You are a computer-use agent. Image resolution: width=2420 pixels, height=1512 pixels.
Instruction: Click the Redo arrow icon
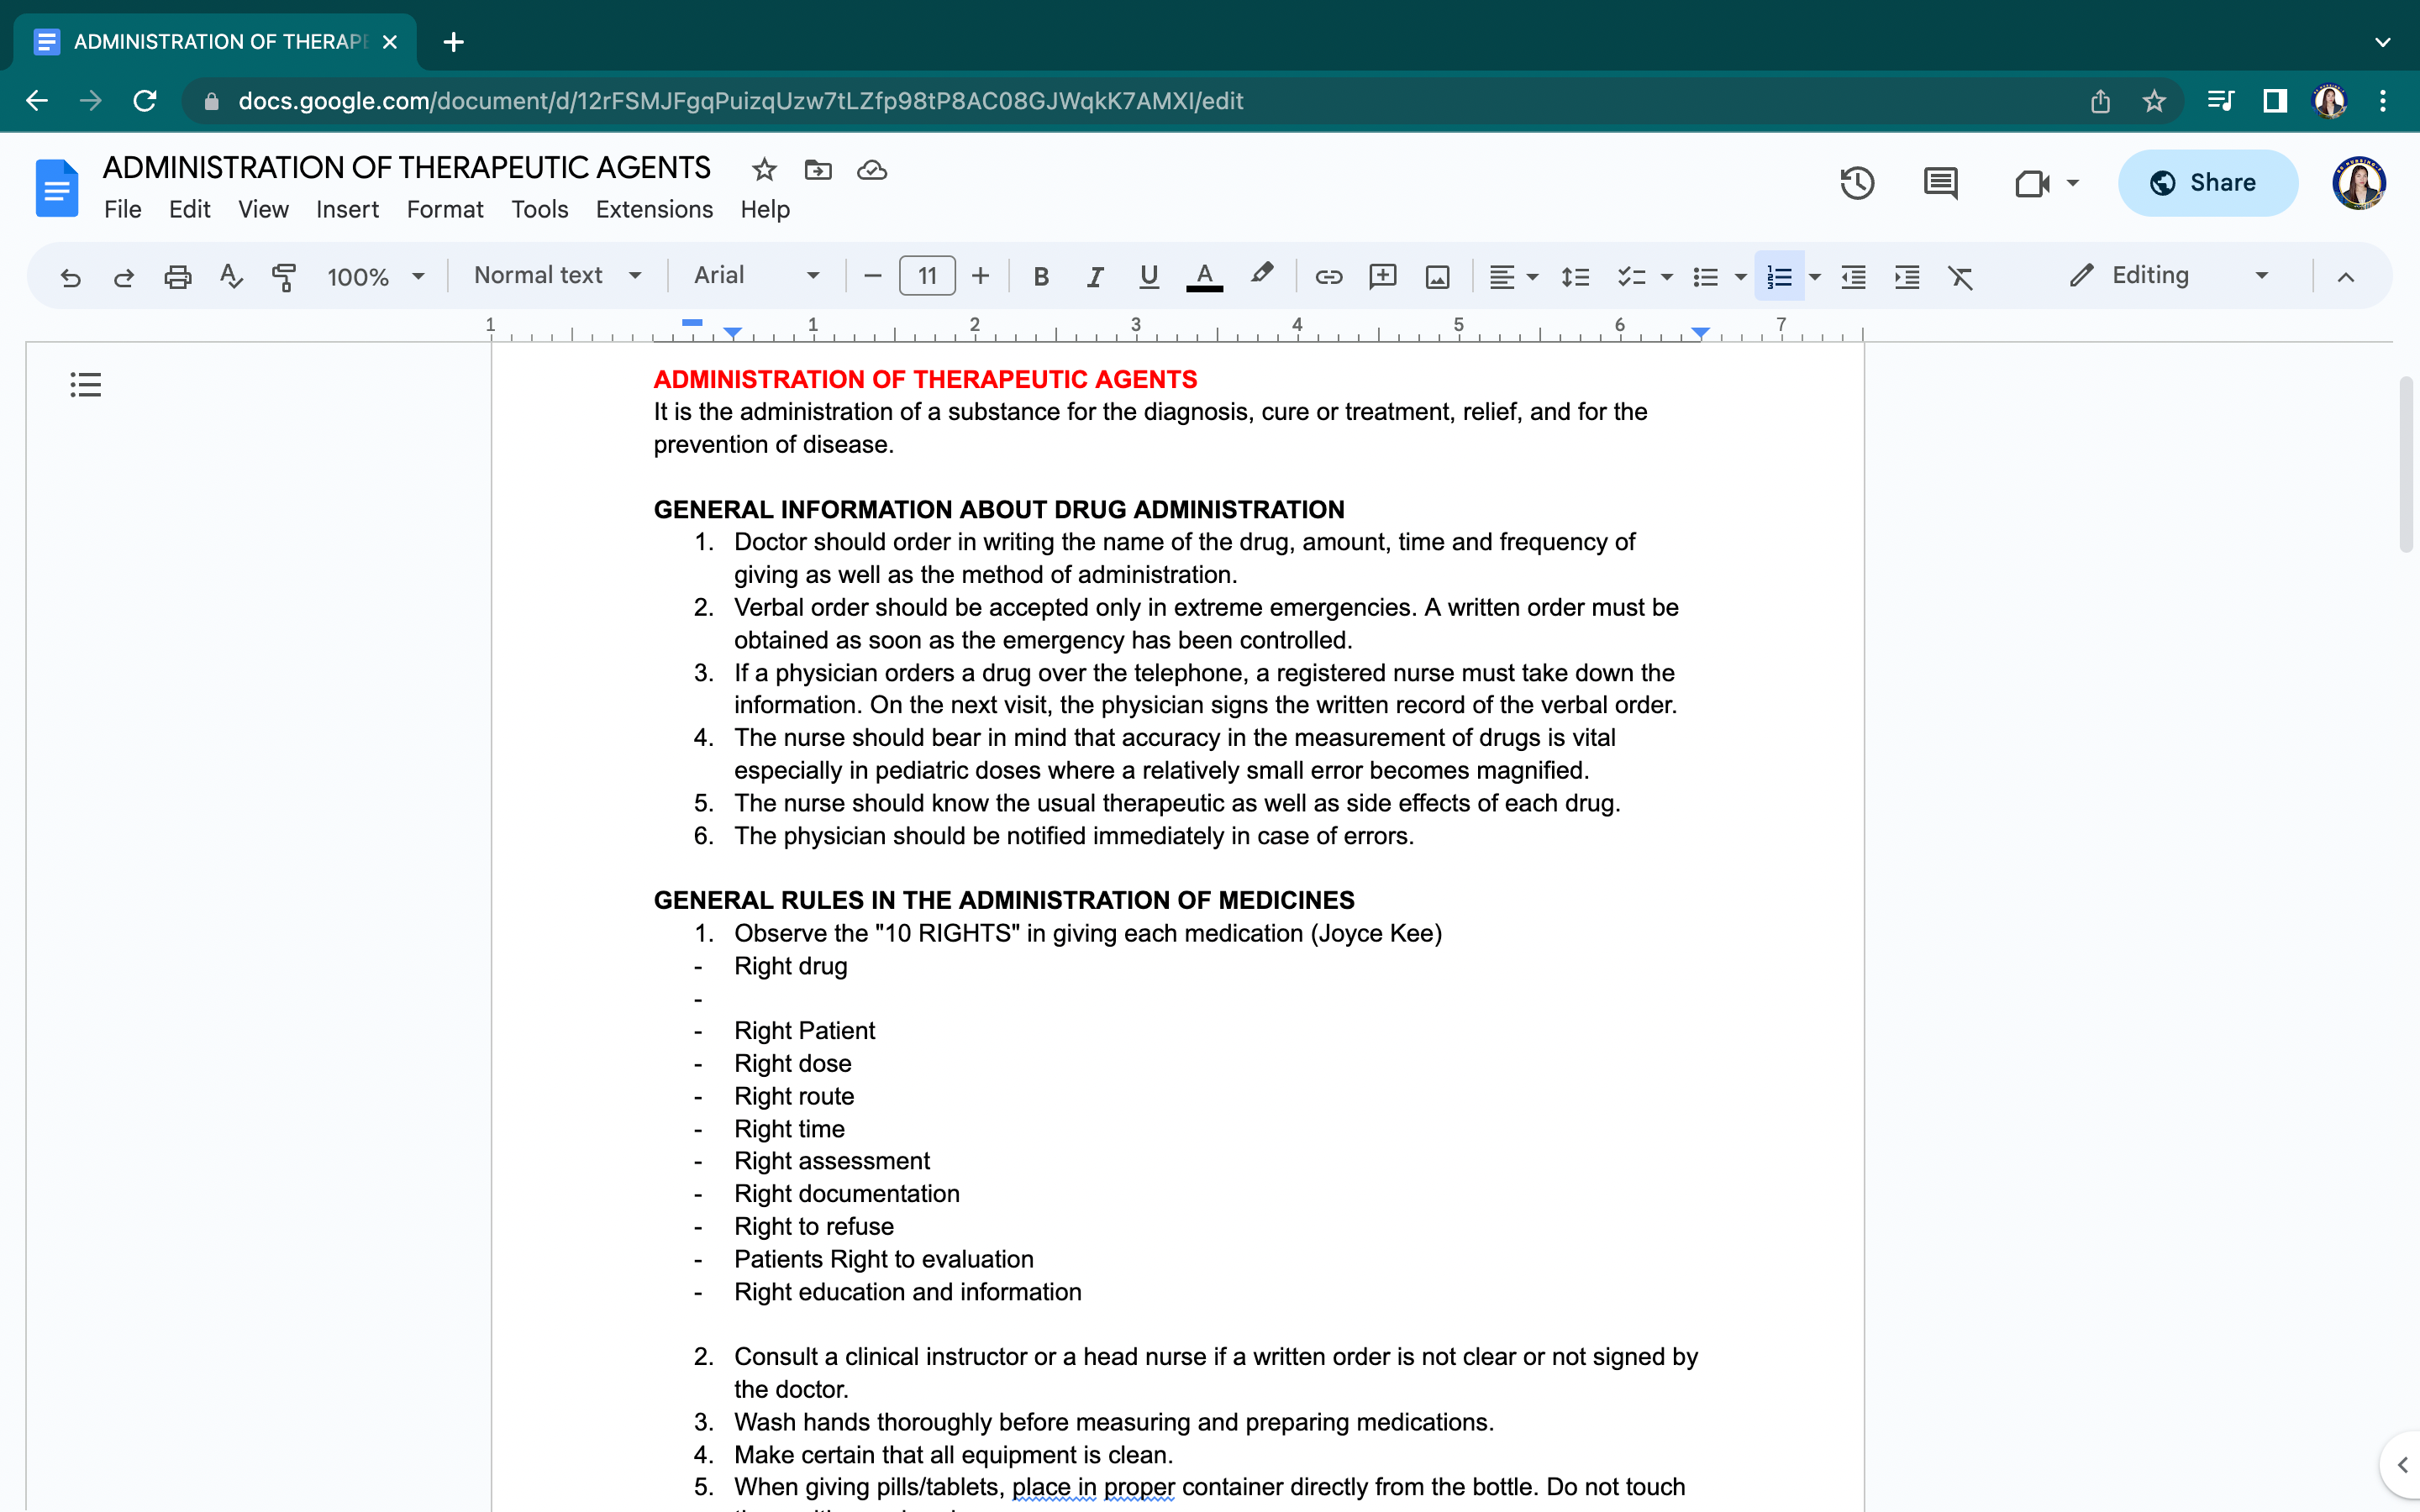(124, 277)
